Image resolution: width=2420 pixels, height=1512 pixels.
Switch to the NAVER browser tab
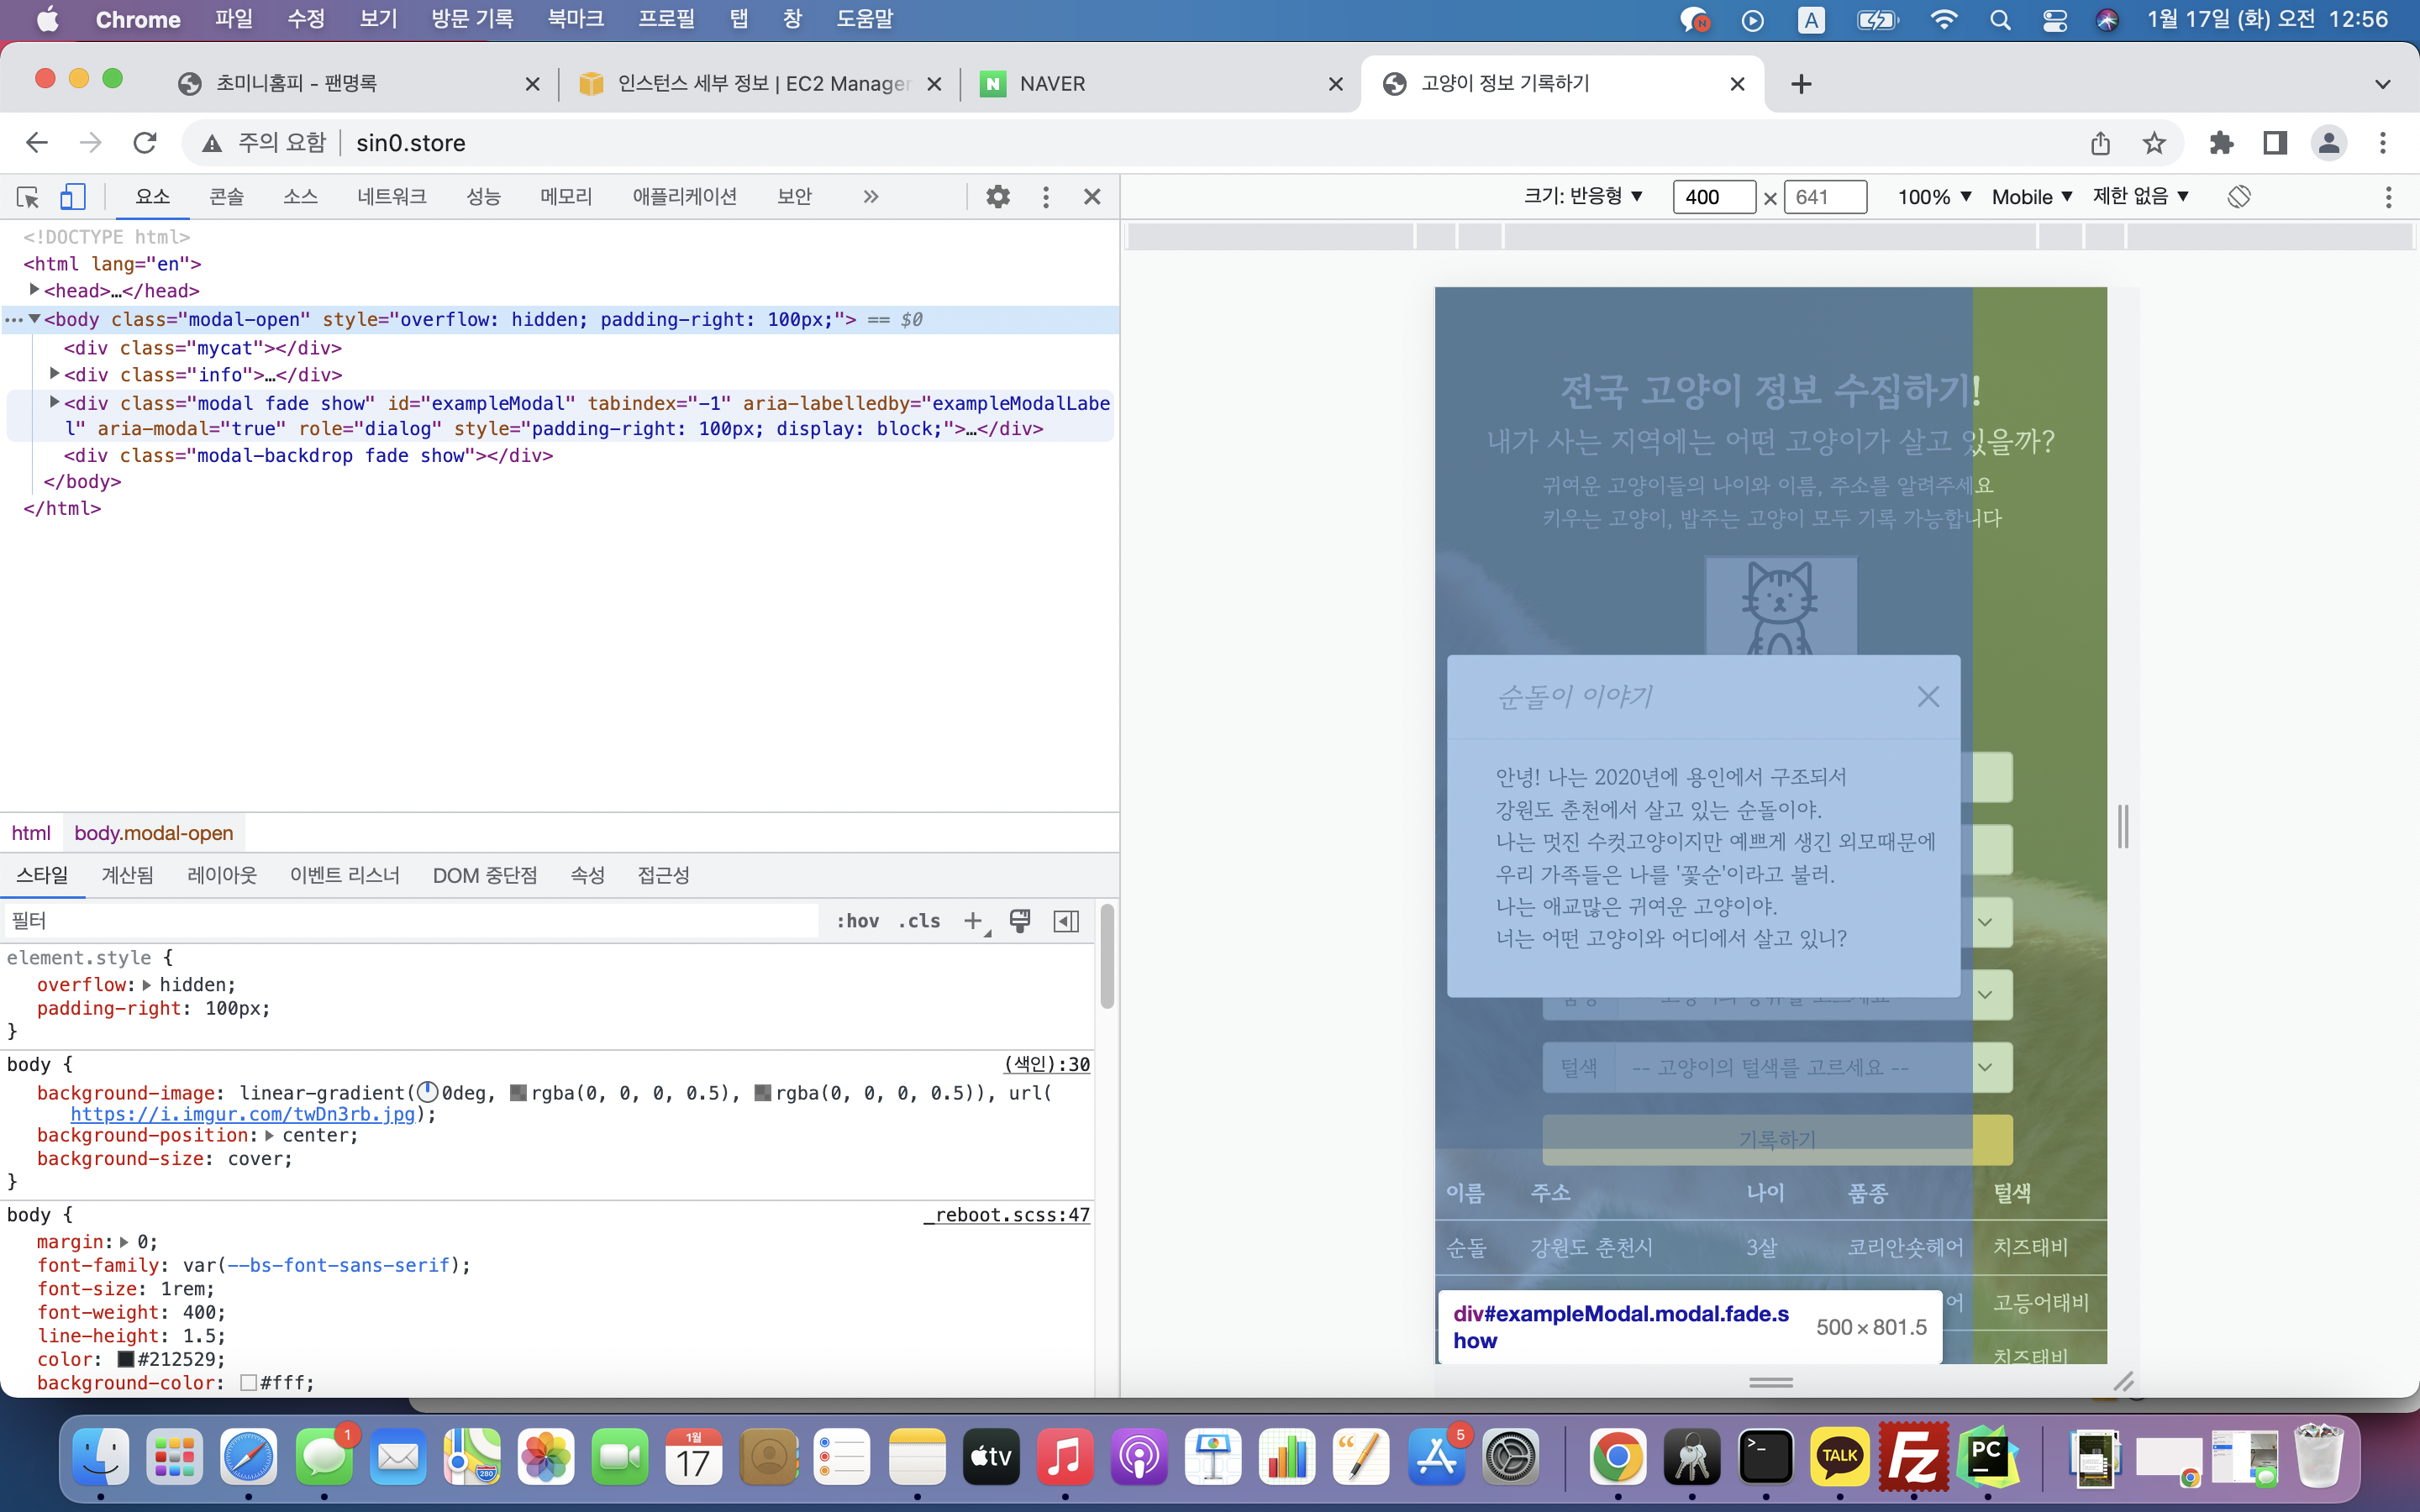(x=1161, y=84)
